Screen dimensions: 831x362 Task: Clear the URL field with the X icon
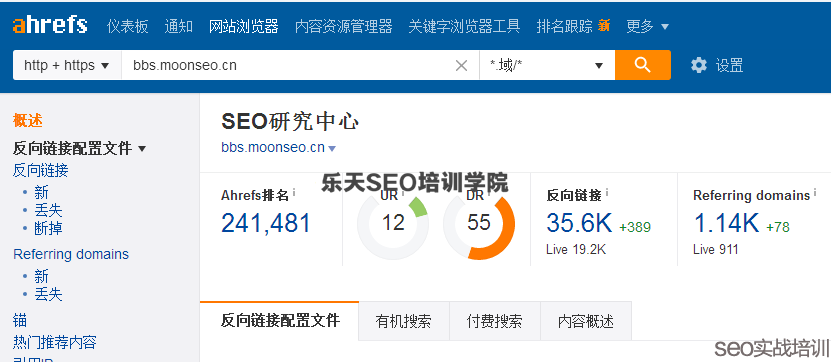[x=462, y=66]
